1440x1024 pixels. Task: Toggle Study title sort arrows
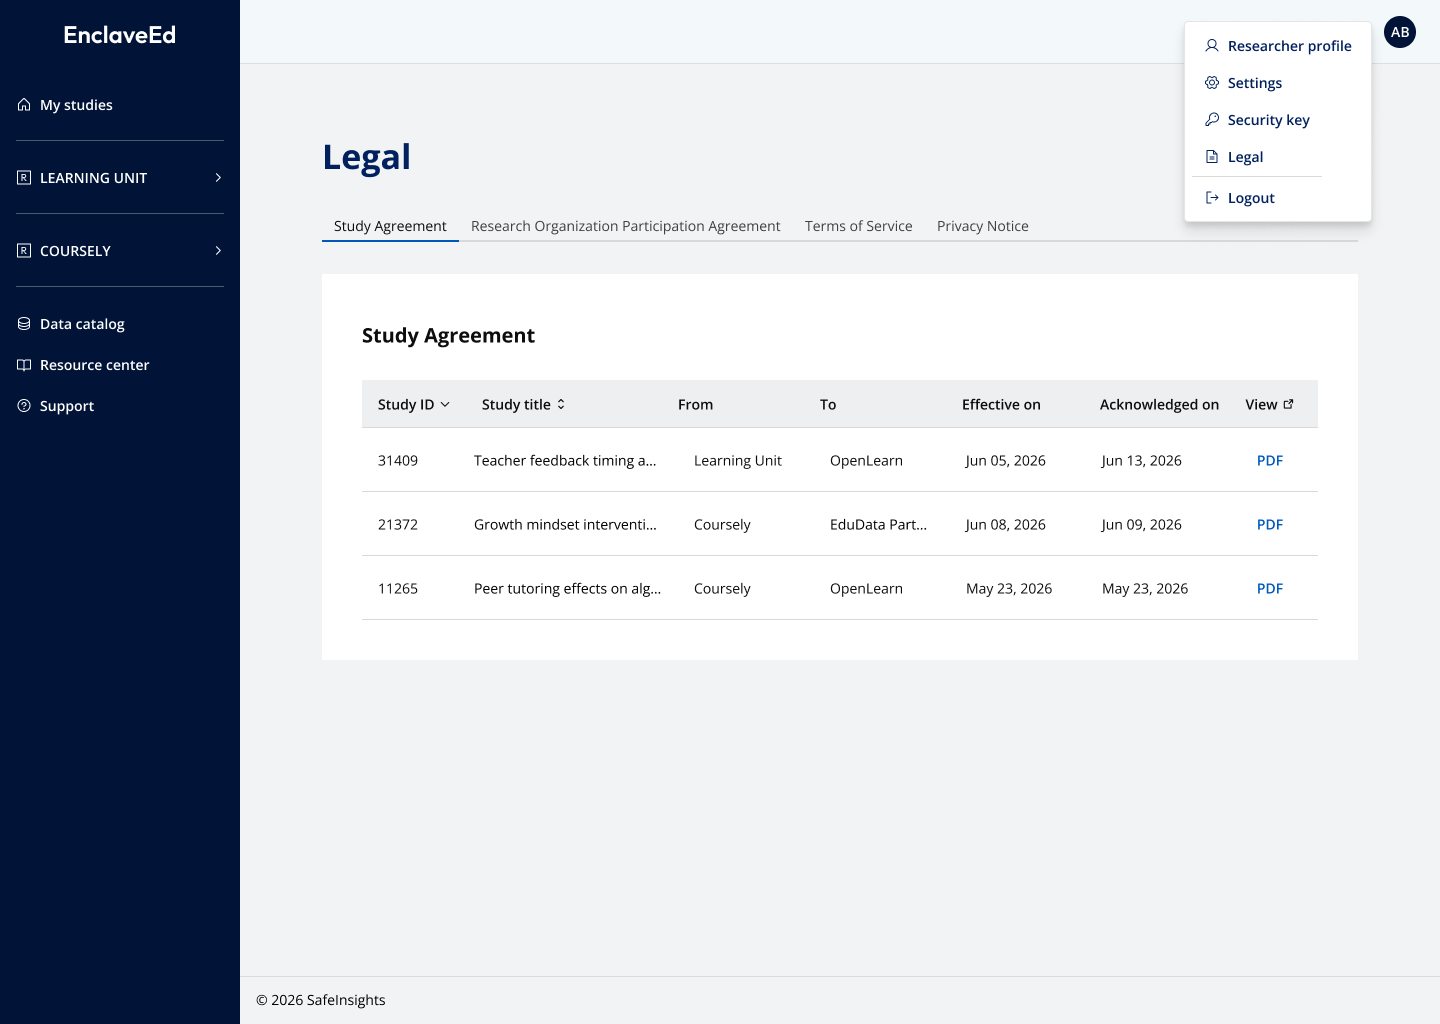[x=561, y=405]
